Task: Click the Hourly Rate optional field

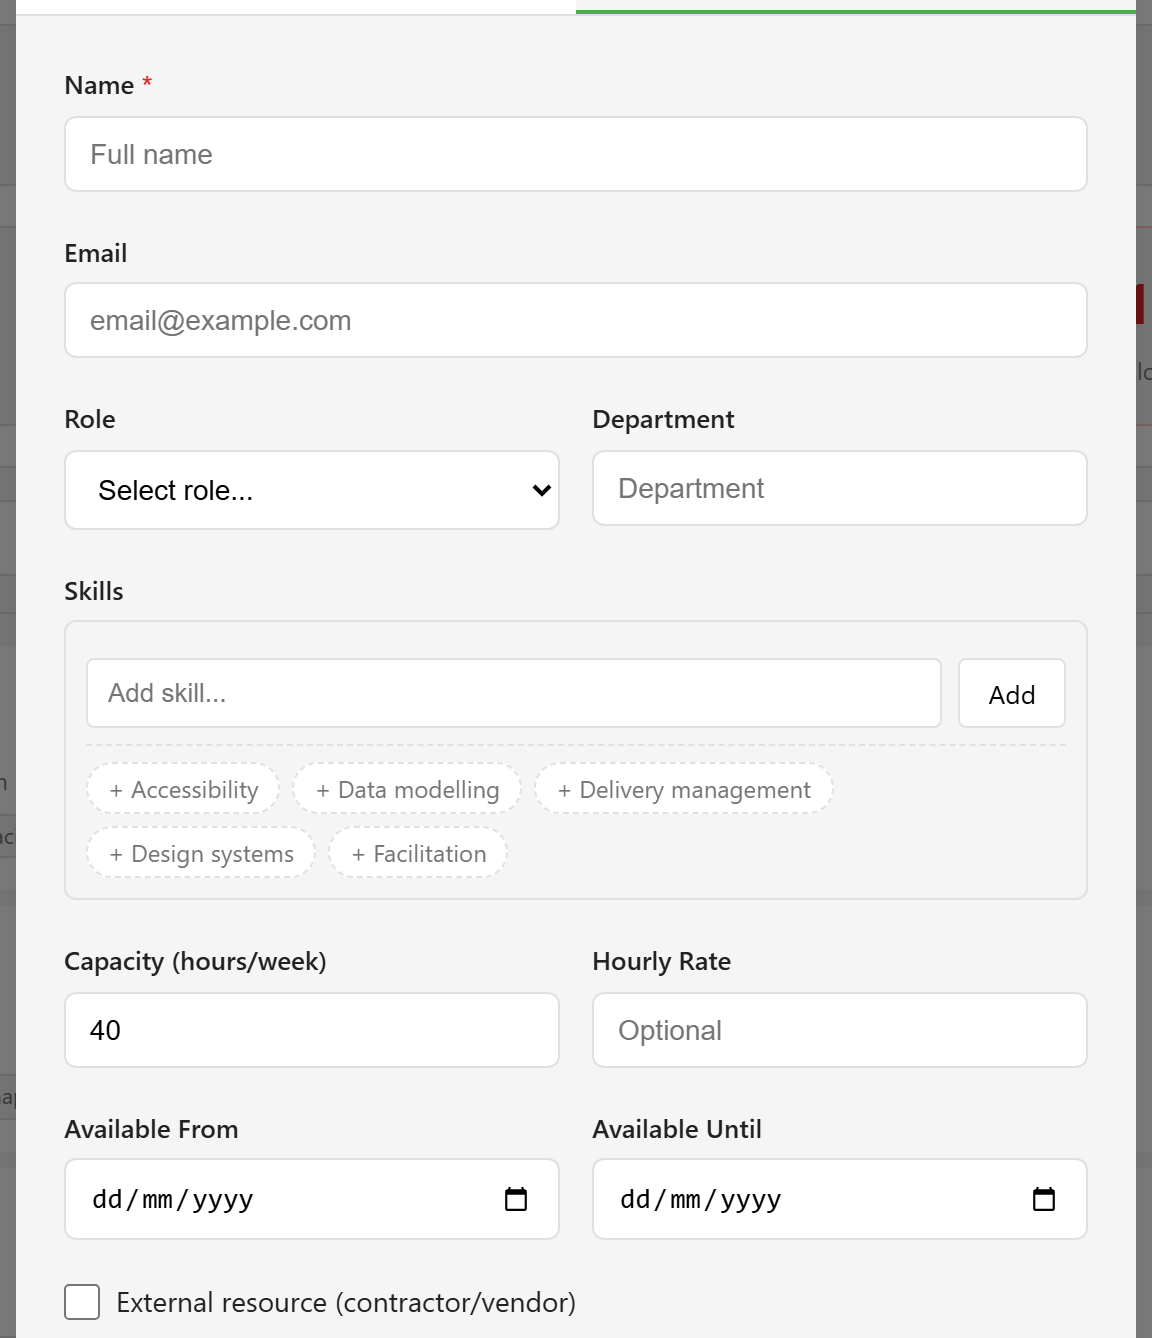Action: (x=839, y=1030)
